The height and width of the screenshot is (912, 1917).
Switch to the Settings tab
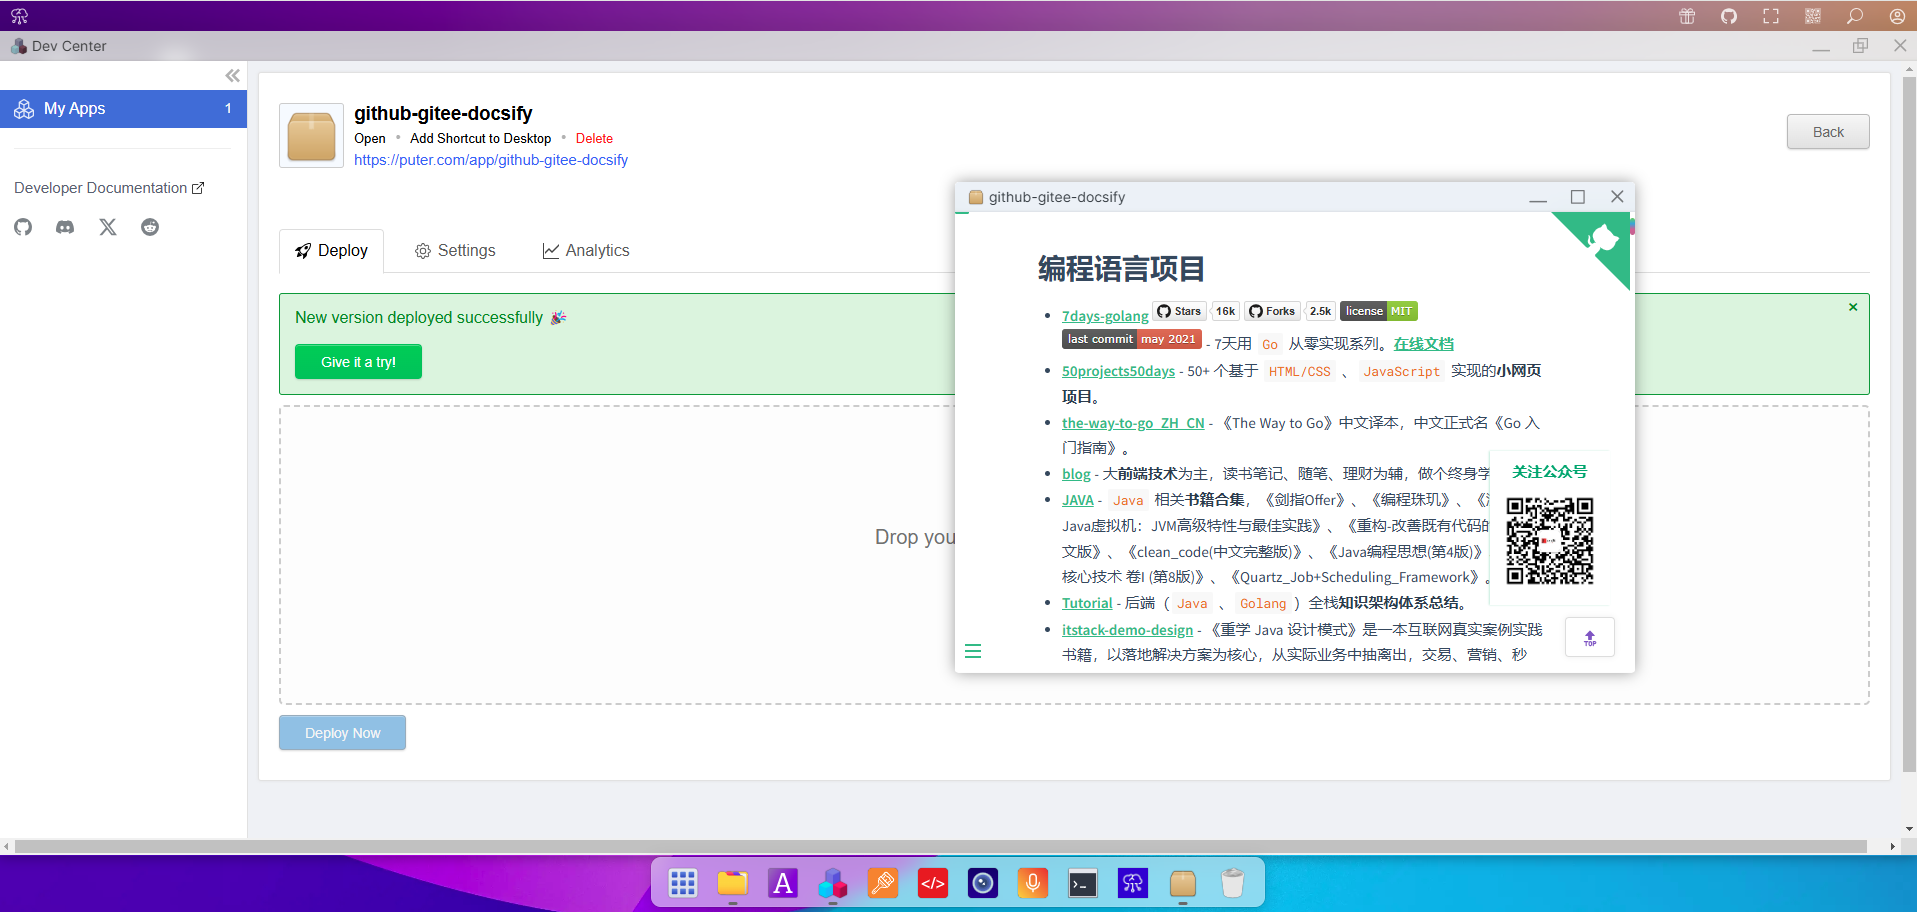click(455, 251)
